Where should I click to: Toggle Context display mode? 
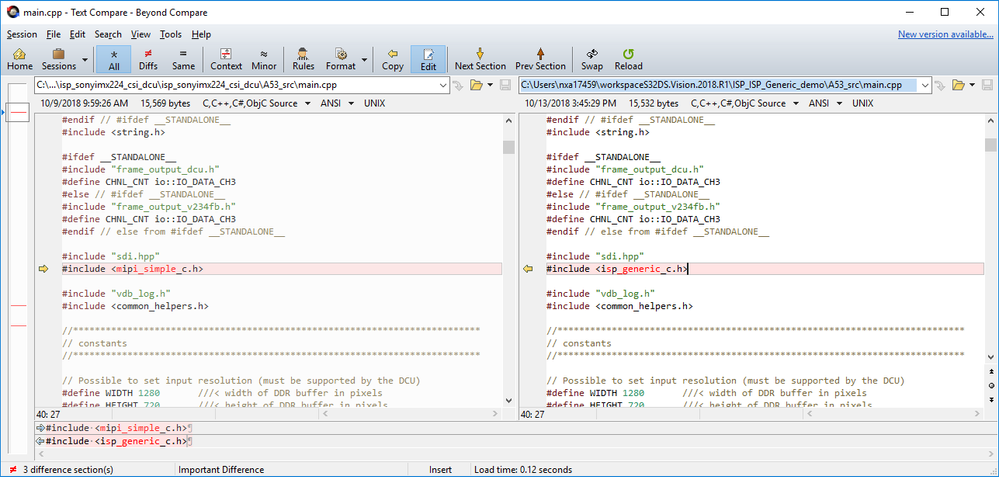(226, 59)
